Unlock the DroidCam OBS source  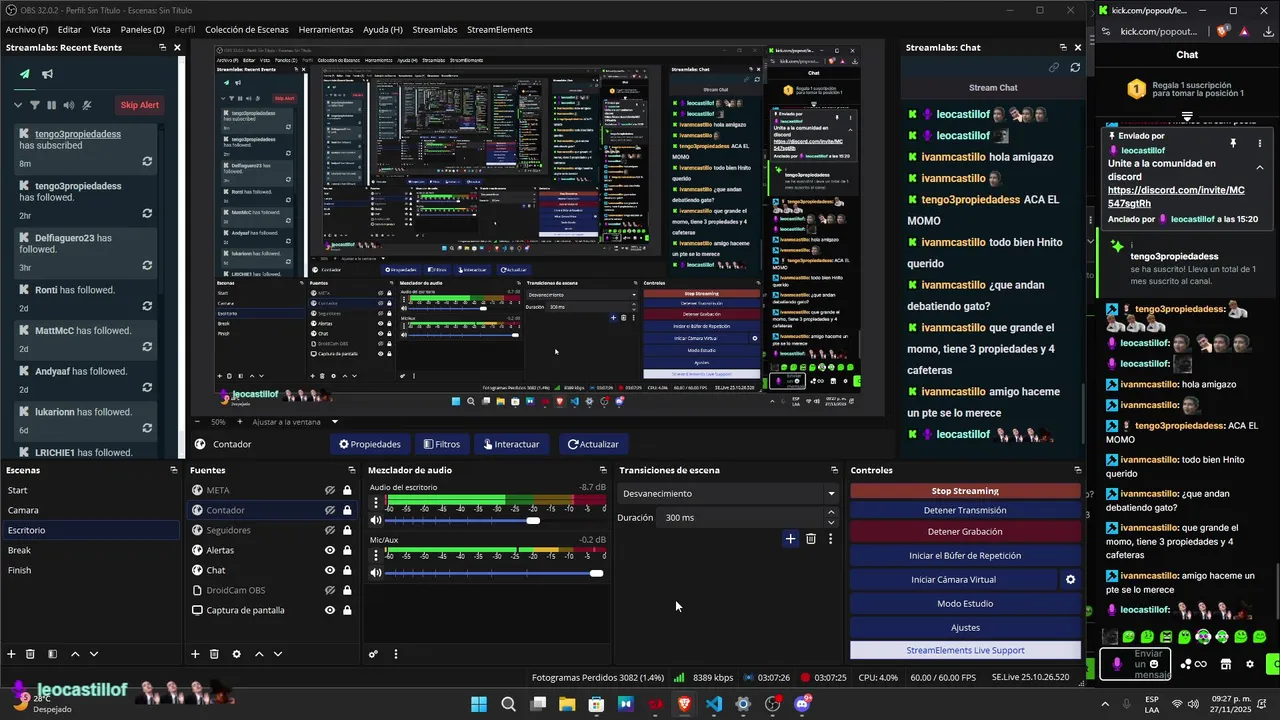pyautogui.click(x=347, y=590)
